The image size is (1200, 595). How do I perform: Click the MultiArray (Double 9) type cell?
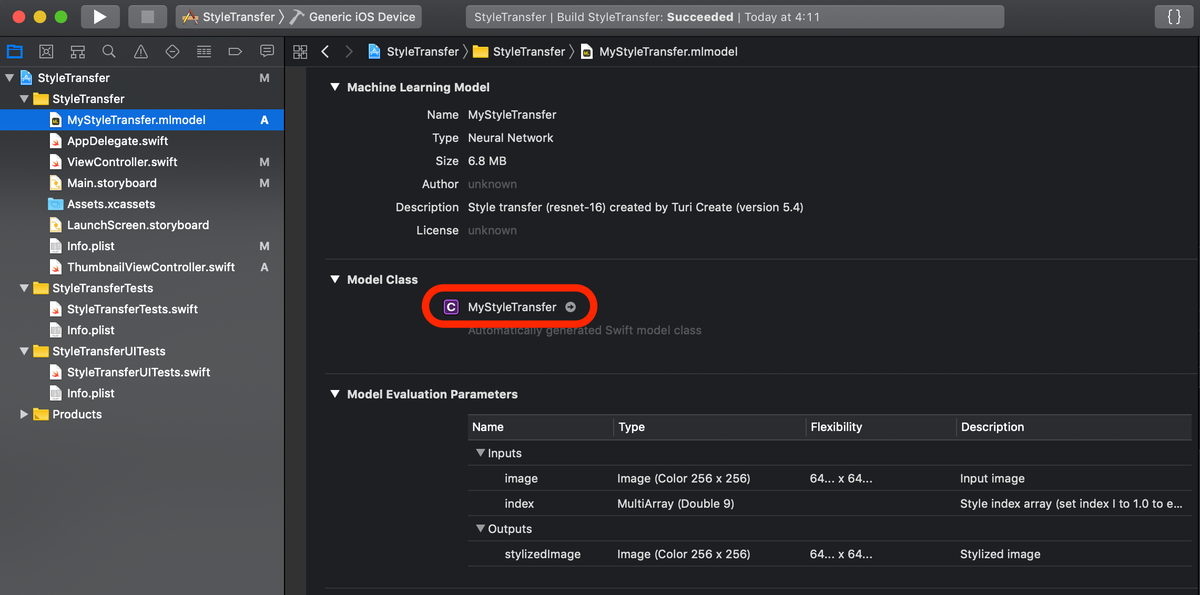(x=676, y=504)
